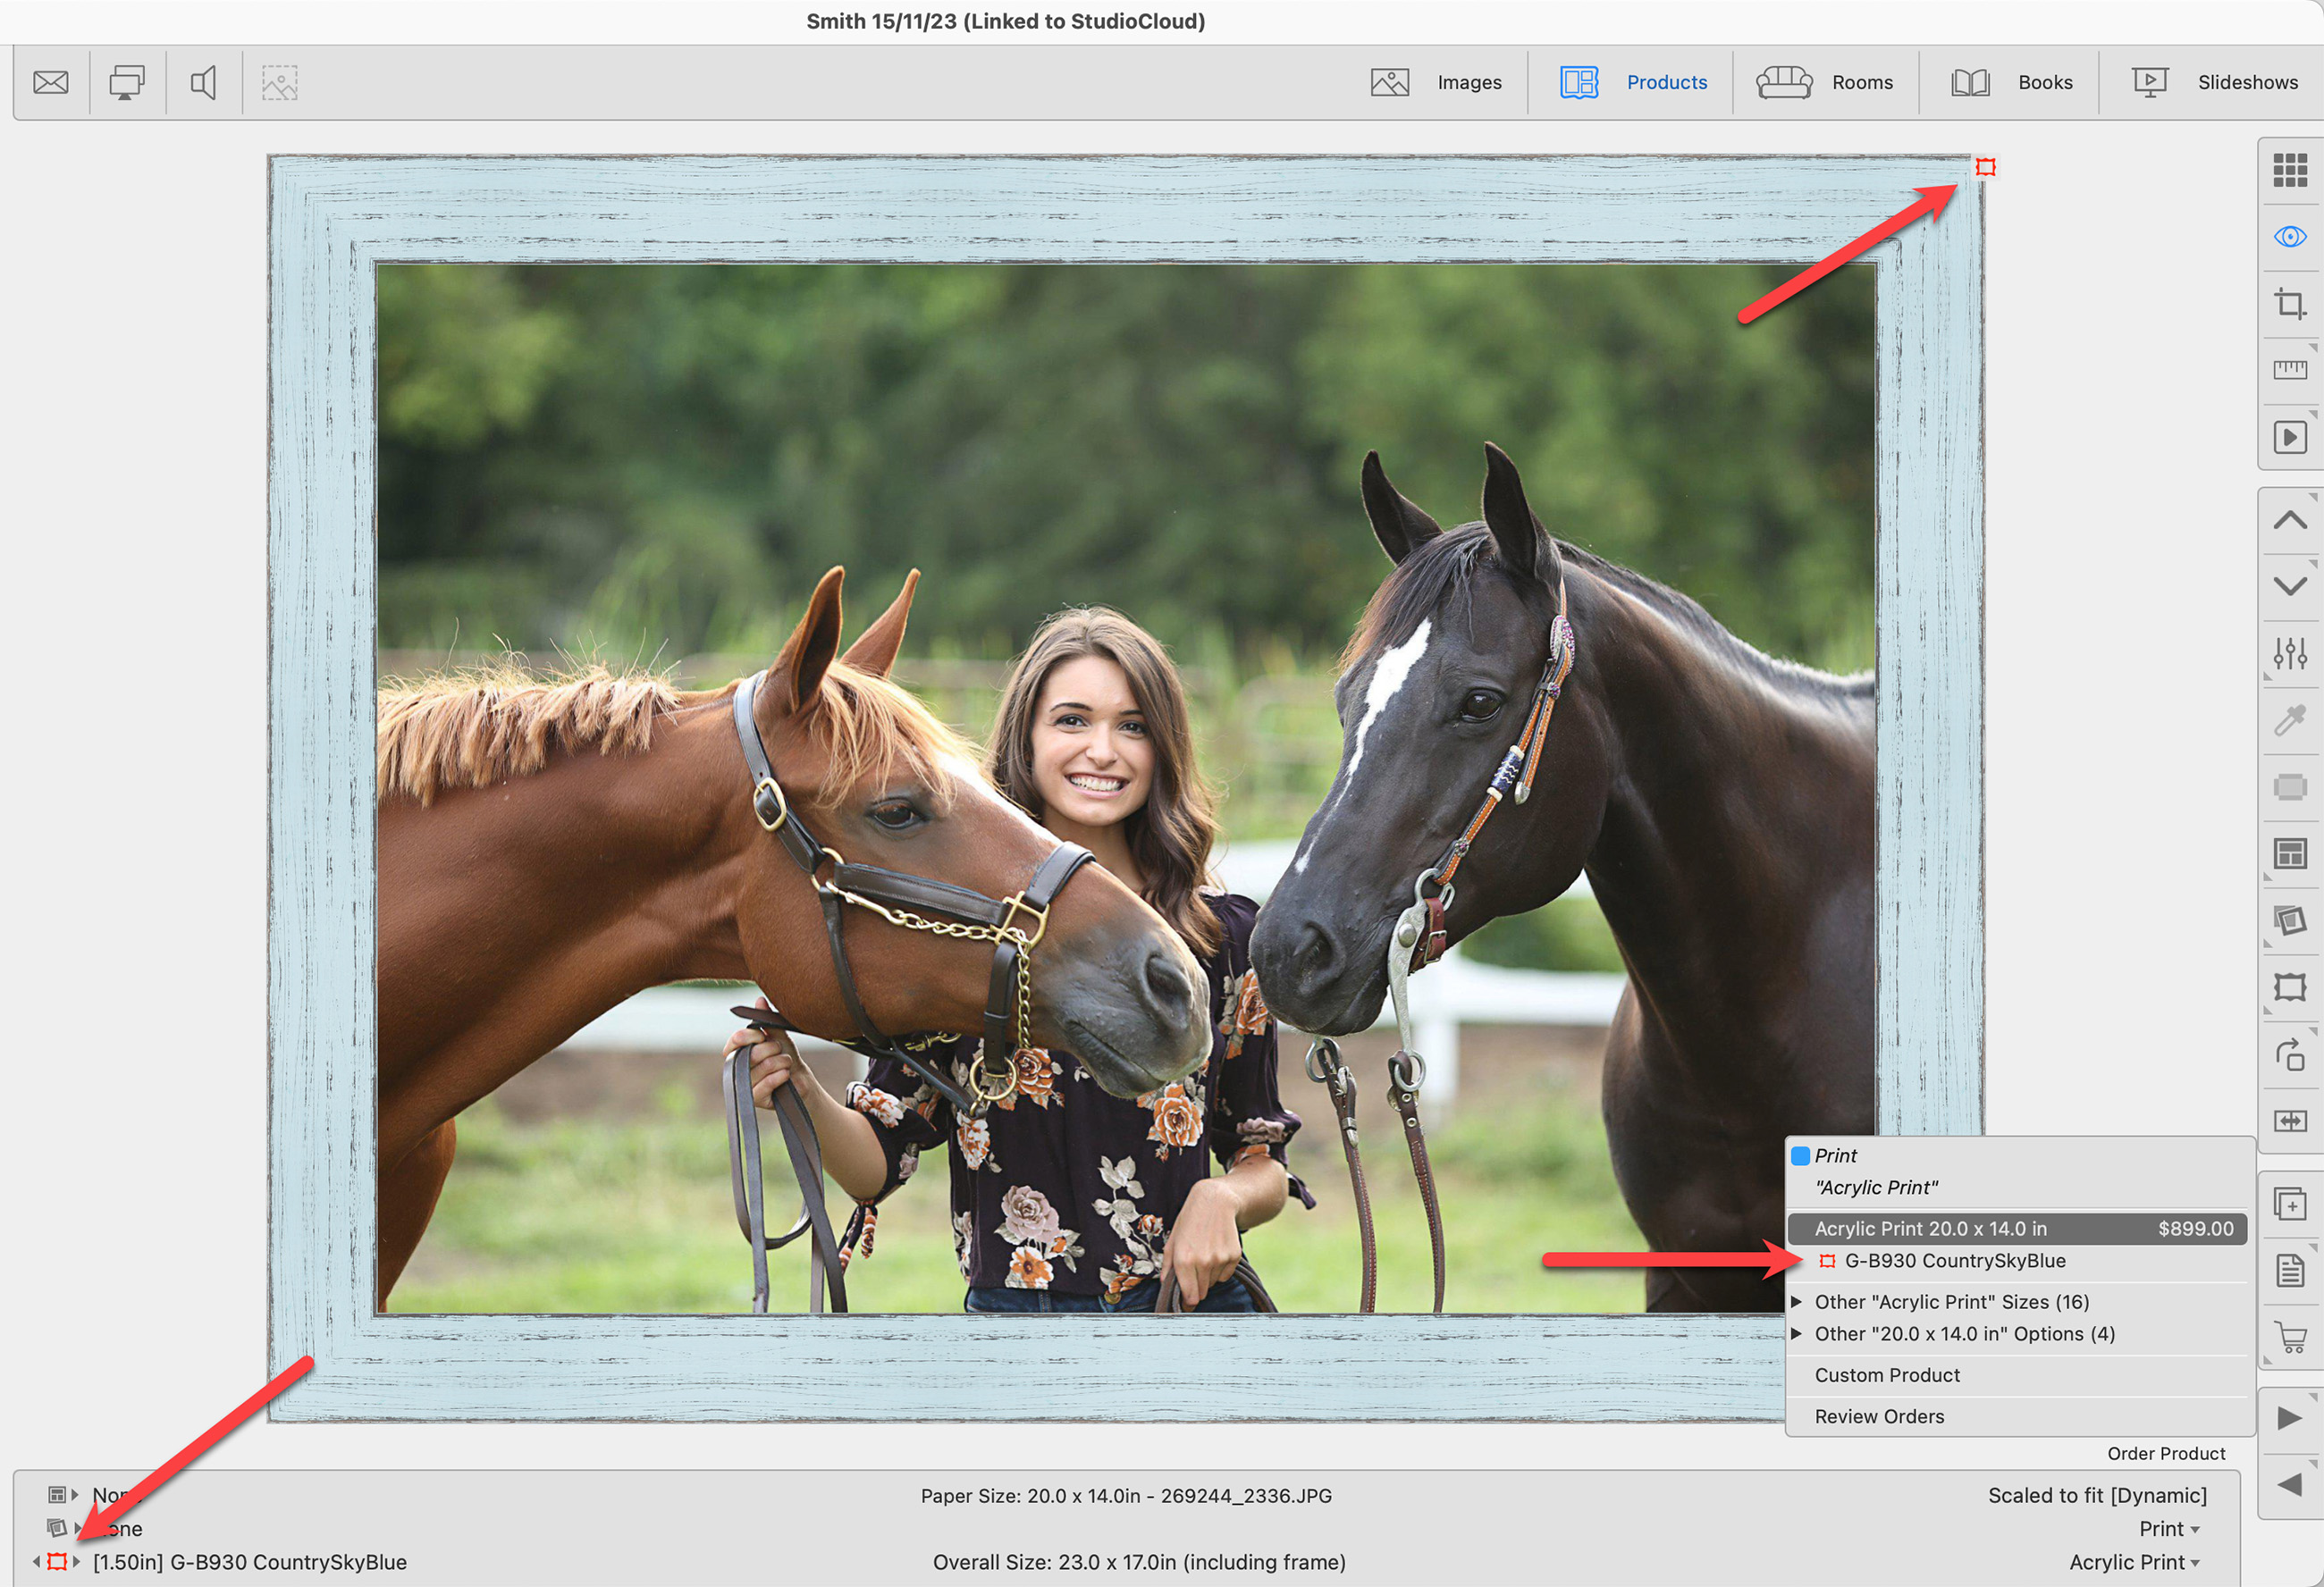Image resolution: width=2324 pixels, height=1587 pixels.
Task: Click Review Orders in the menu
Action: [x=1879, y=1416]
